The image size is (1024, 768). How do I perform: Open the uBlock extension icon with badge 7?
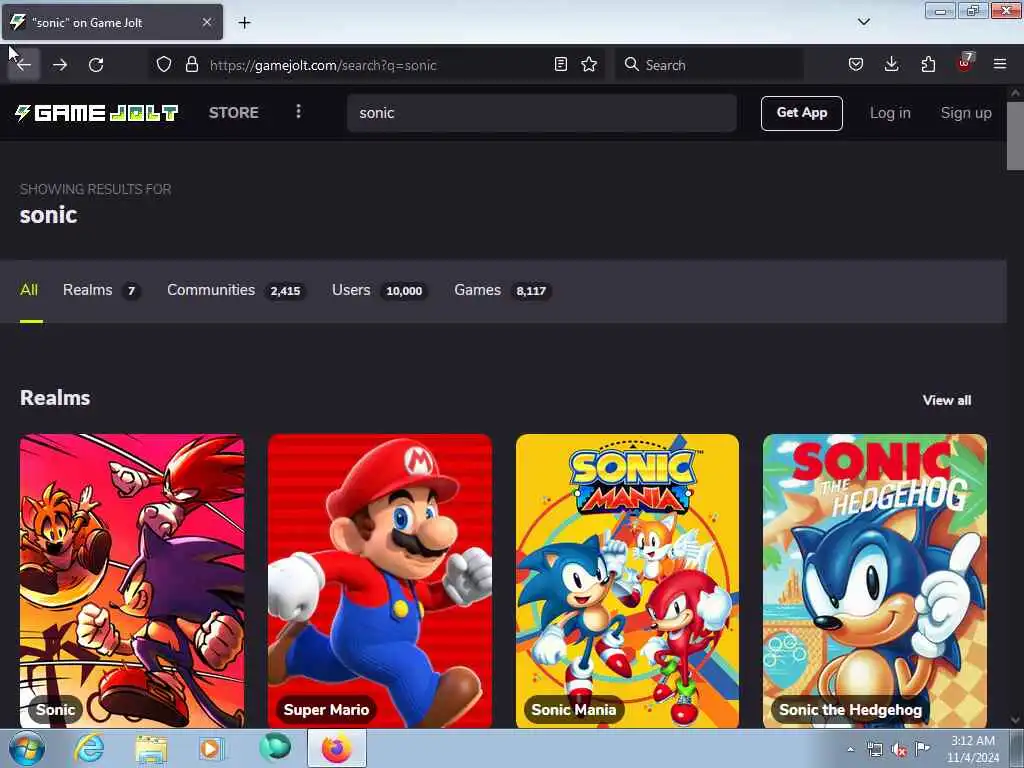pyautogui.click(x=965, y=63)
